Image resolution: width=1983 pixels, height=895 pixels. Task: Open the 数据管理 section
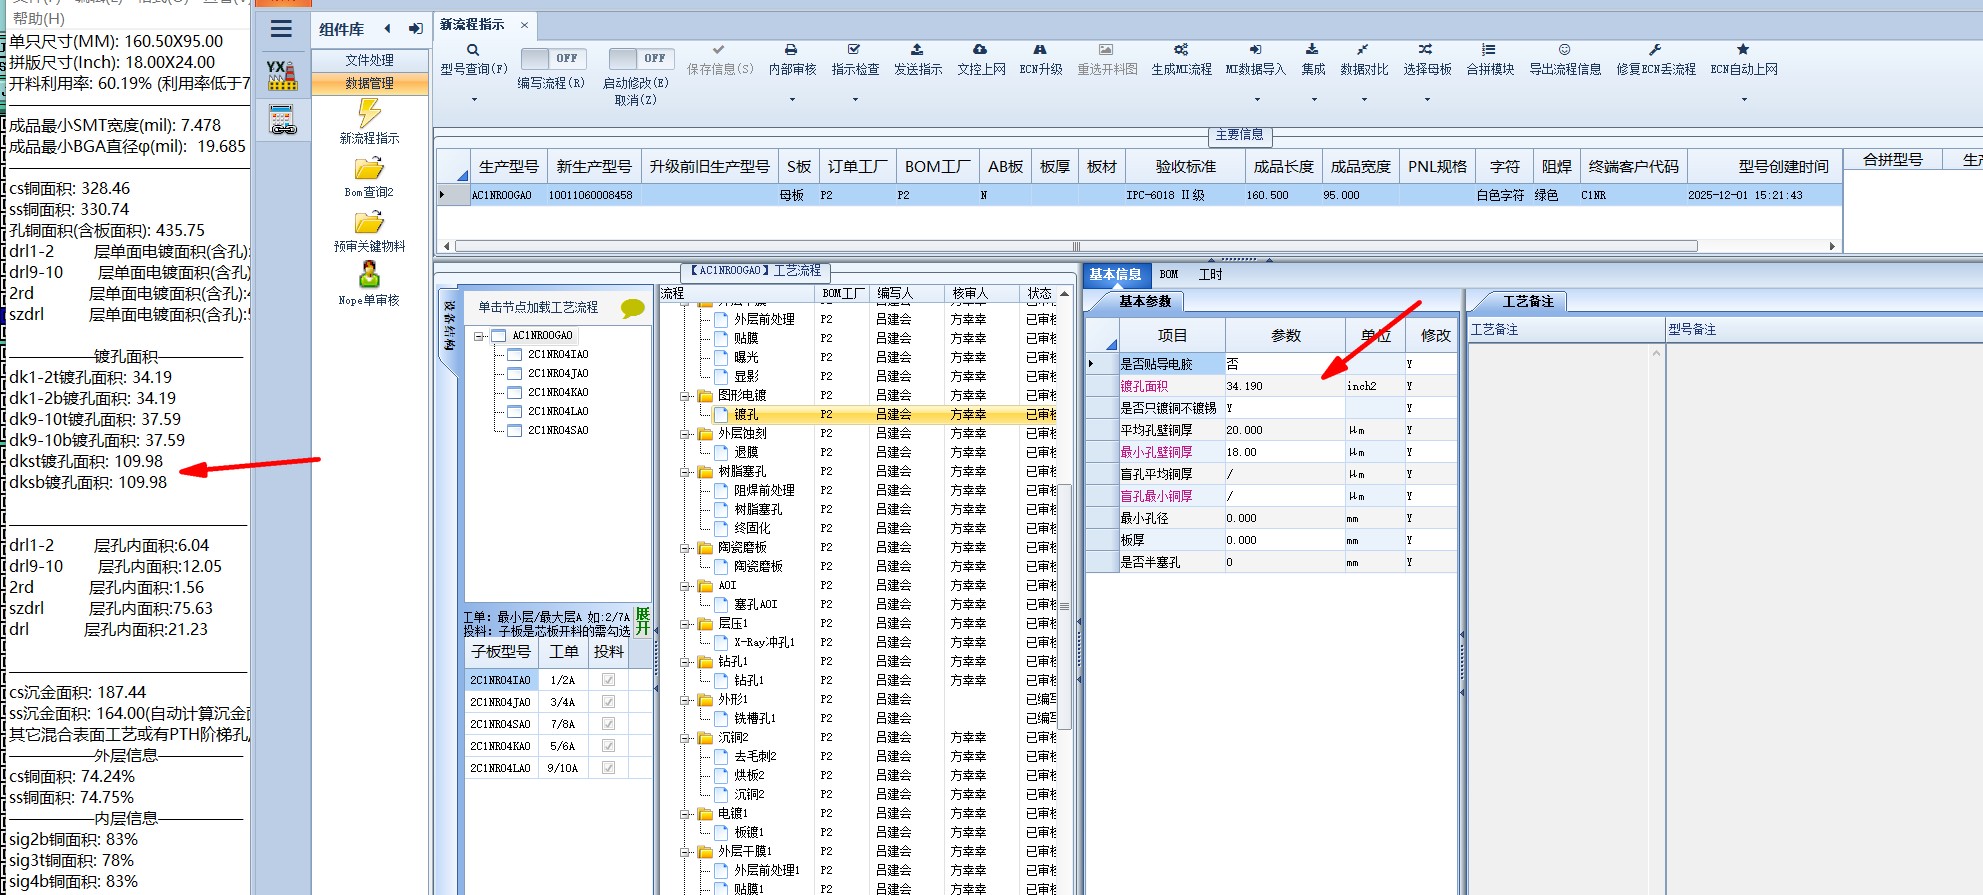coord(370,83)
